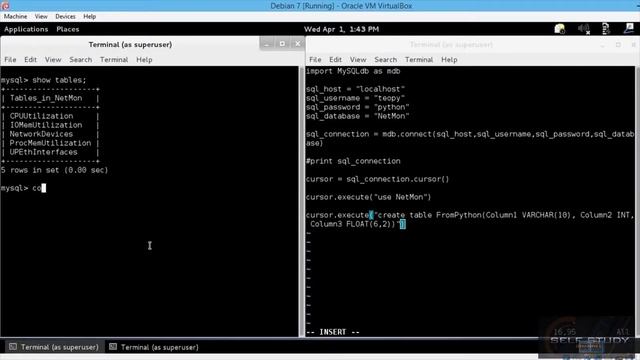Open Edit menu in left terminal
The height and width of the screenshot is (360, 640).
coord(30,60)
